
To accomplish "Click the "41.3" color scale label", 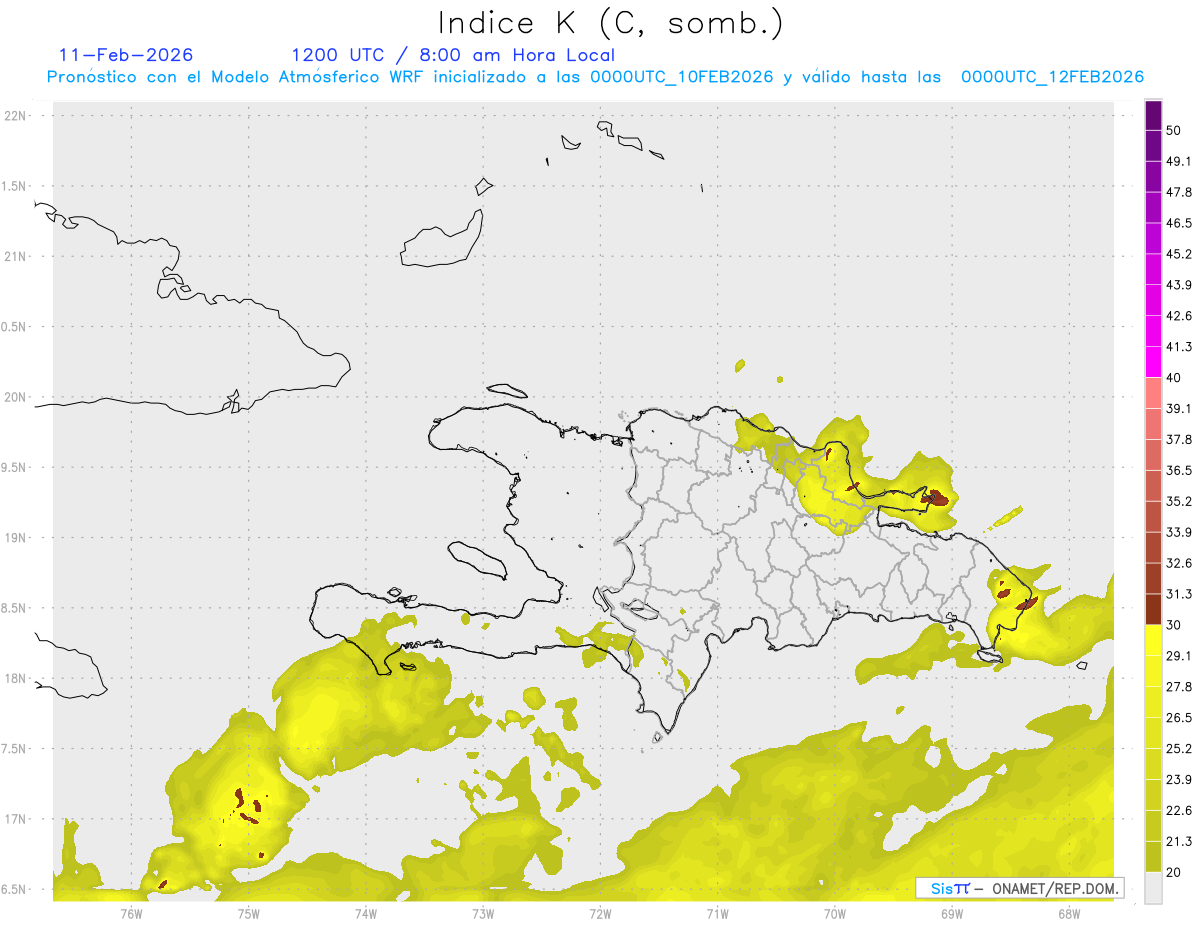I will 1180,347.
